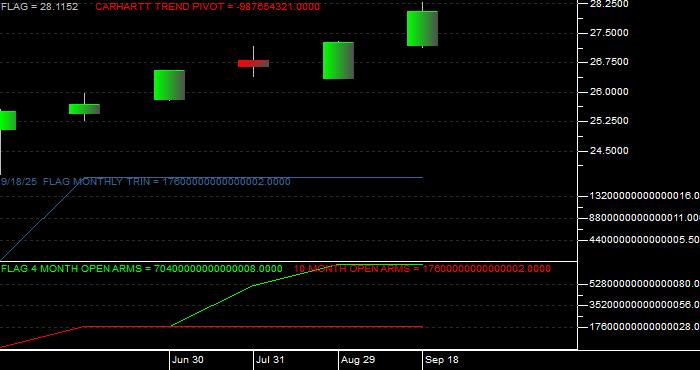The width and height of the screenshot is (700, 370).
Task: Select the green Sep 18 candlestick near 28.00
Action: coord(422,29)
